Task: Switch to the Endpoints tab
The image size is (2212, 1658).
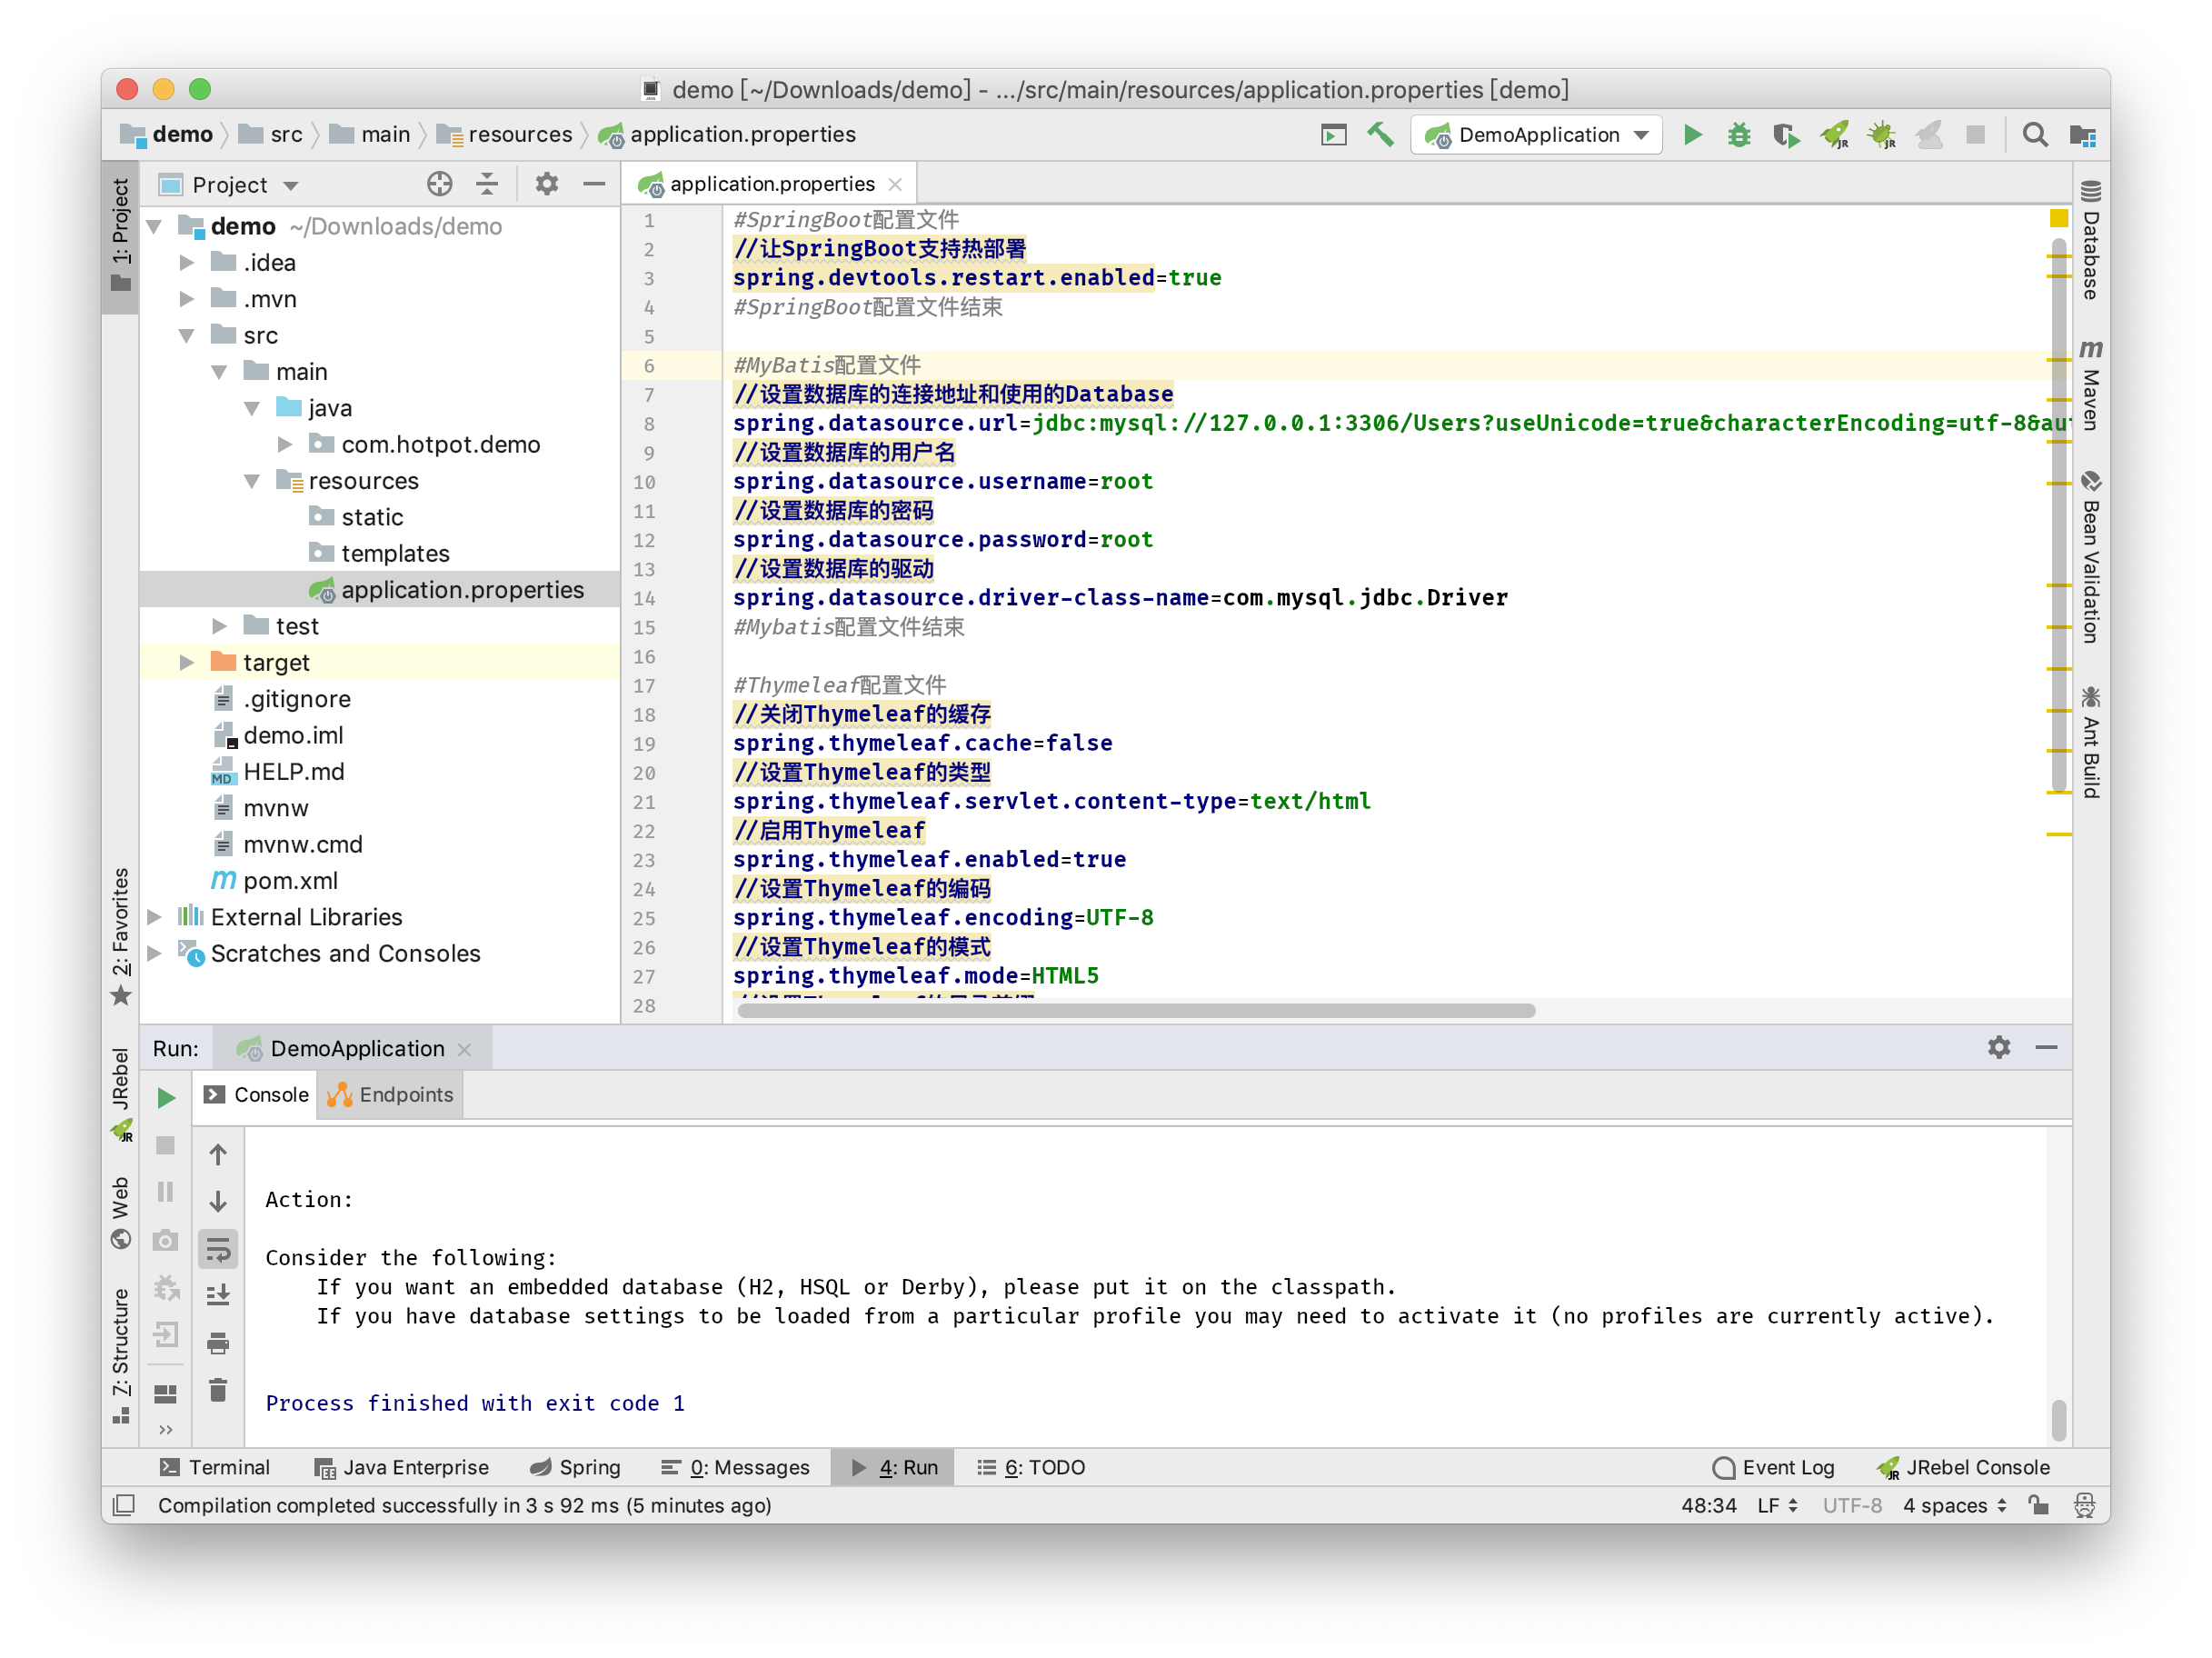Action: 391,1095
